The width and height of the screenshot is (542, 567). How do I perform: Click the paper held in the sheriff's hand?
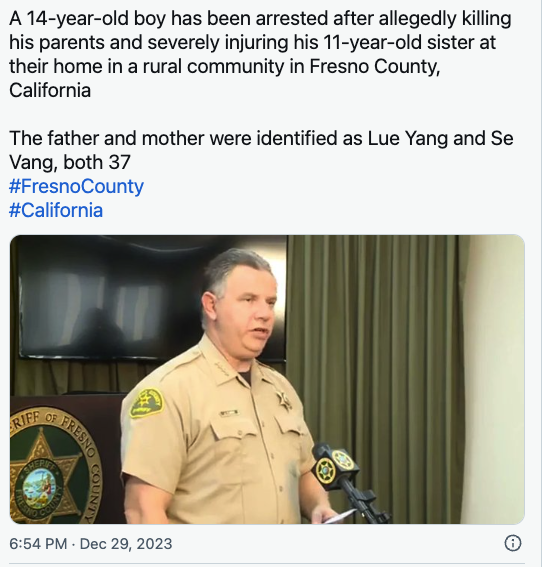click(340, 516)
